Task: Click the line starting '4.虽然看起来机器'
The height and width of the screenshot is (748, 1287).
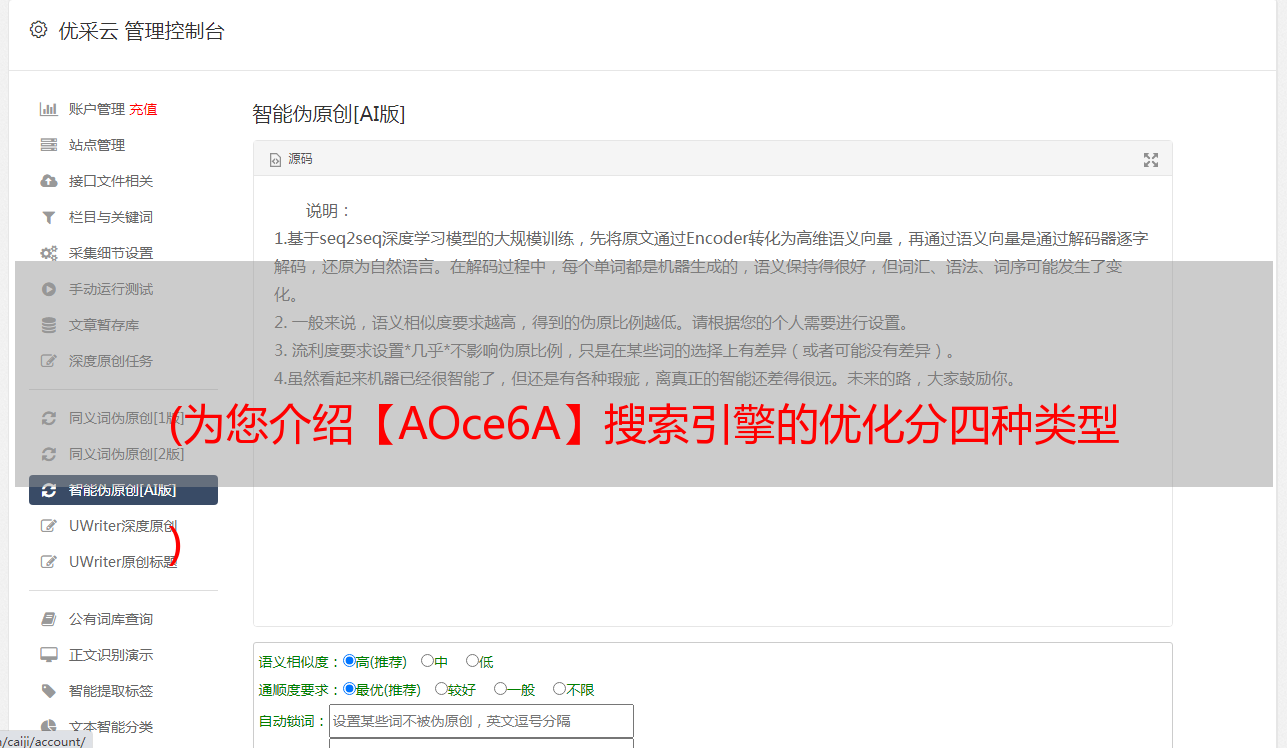Action: pos(645,379)
